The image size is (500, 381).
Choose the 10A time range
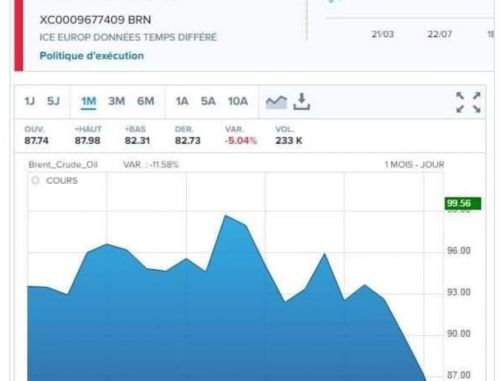[238, 101]
